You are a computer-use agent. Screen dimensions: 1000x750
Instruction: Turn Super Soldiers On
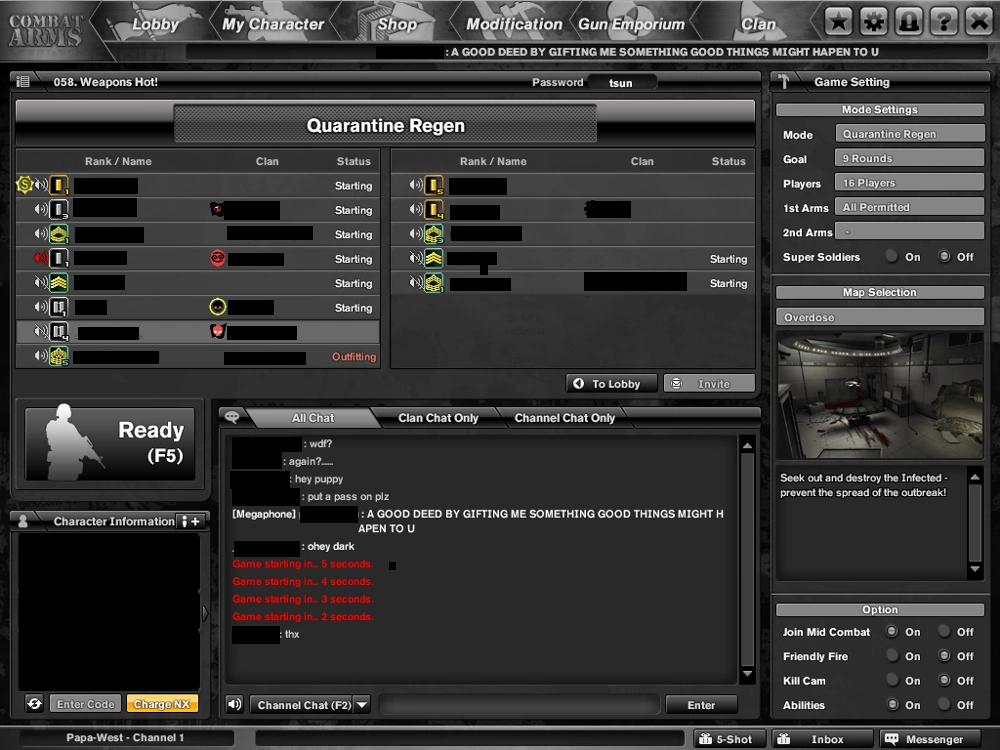click(x=892, y=256)
